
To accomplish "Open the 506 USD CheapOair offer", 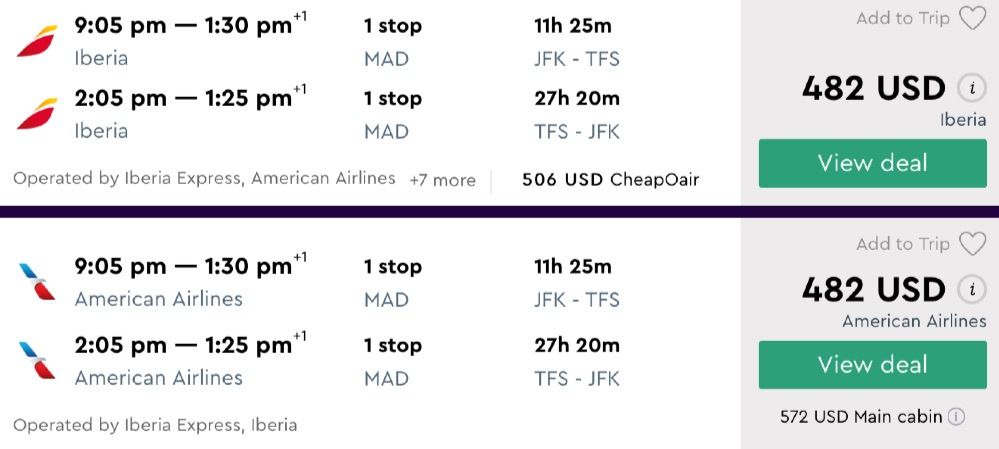I will pyautogui.click(x=610, y=180).
